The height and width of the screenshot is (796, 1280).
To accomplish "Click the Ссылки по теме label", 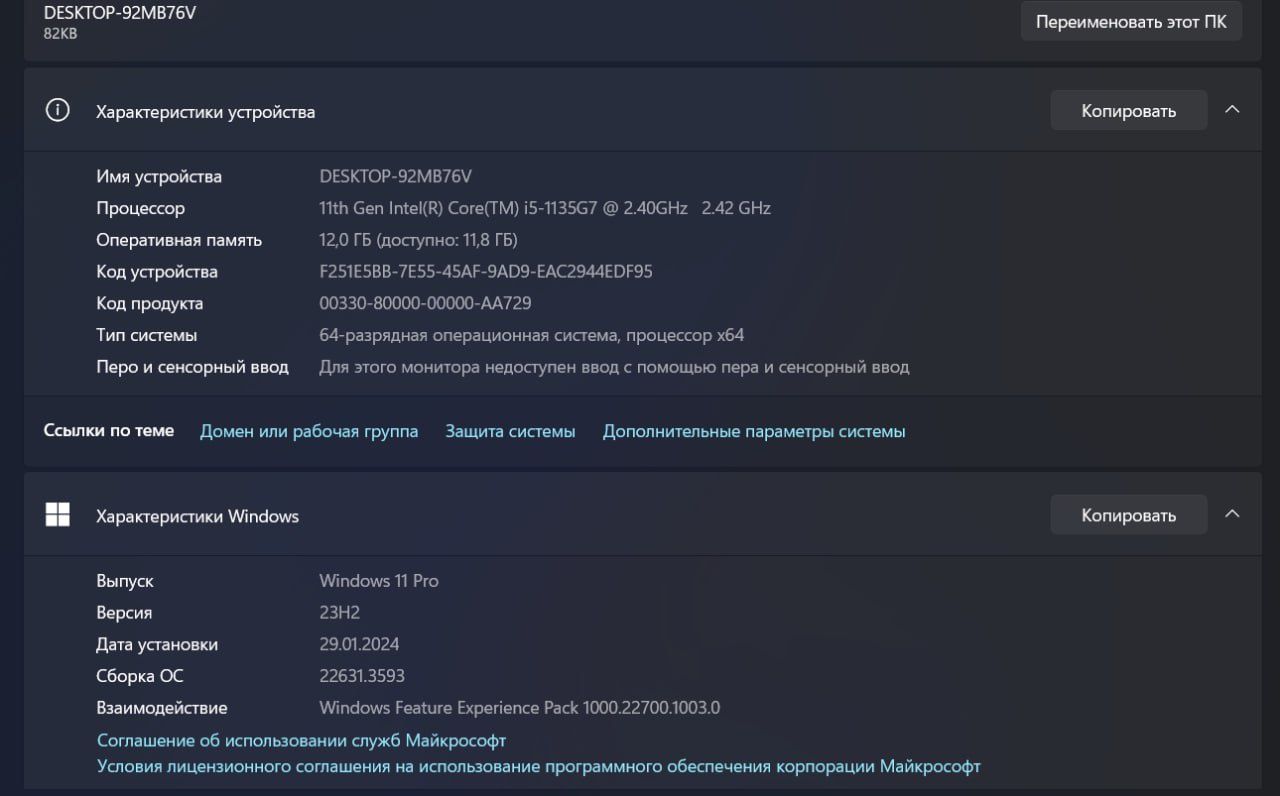I will [109, 430].
